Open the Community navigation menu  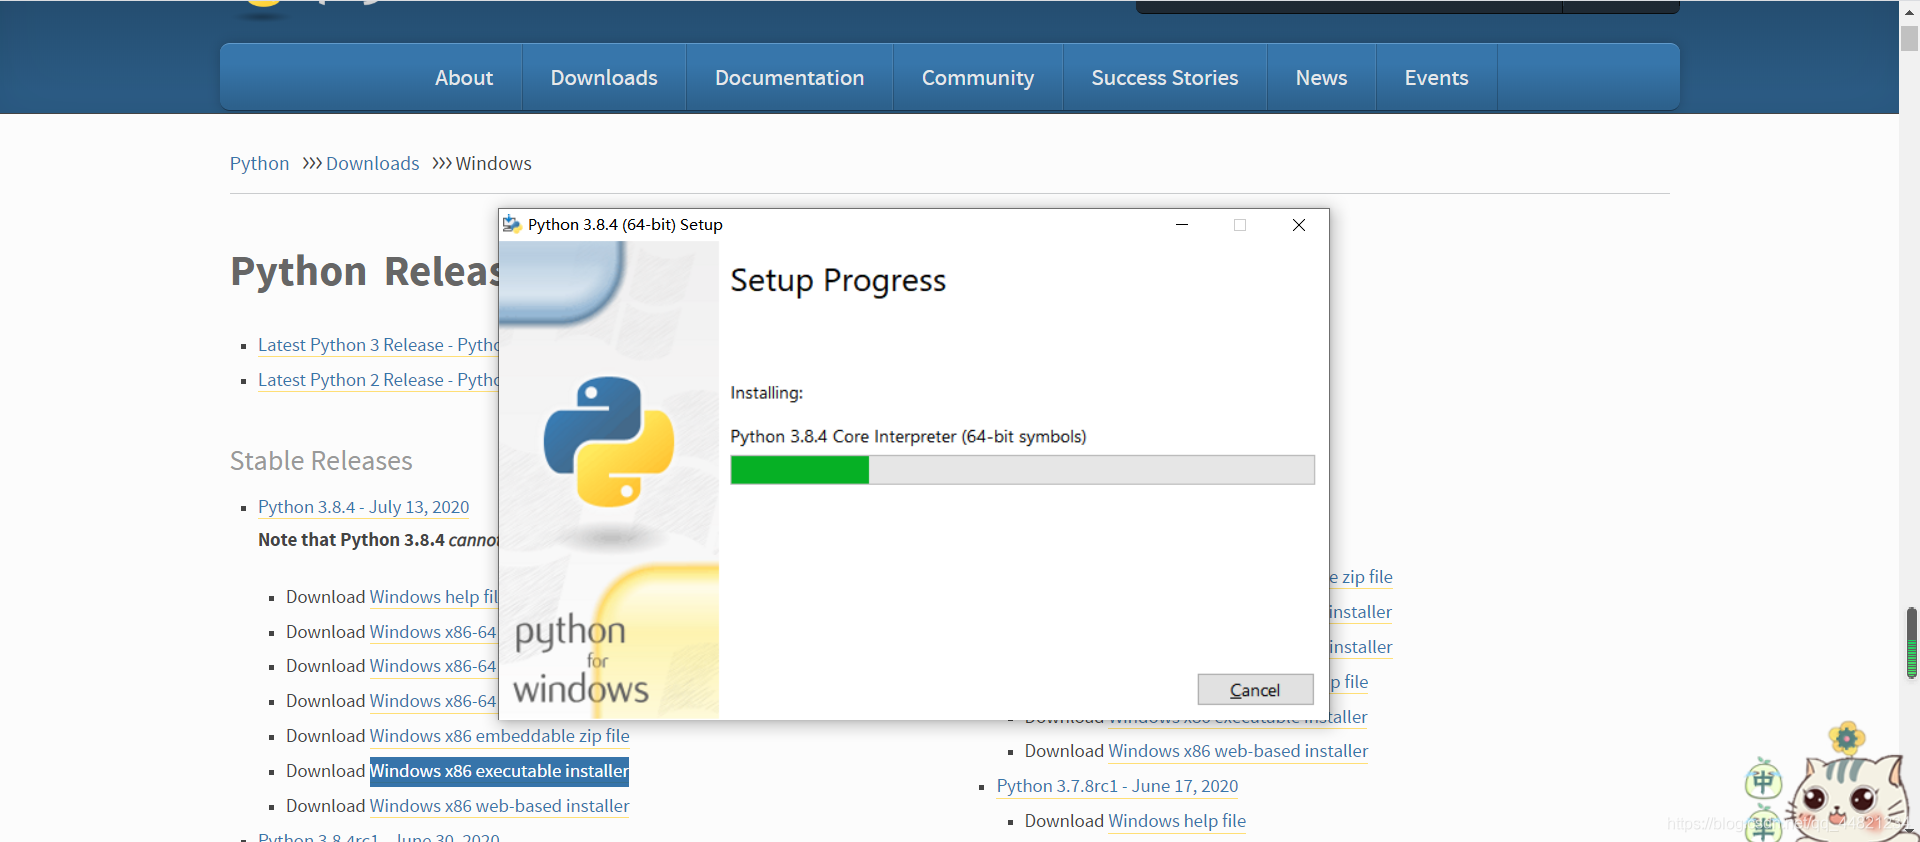coord(978,78)
